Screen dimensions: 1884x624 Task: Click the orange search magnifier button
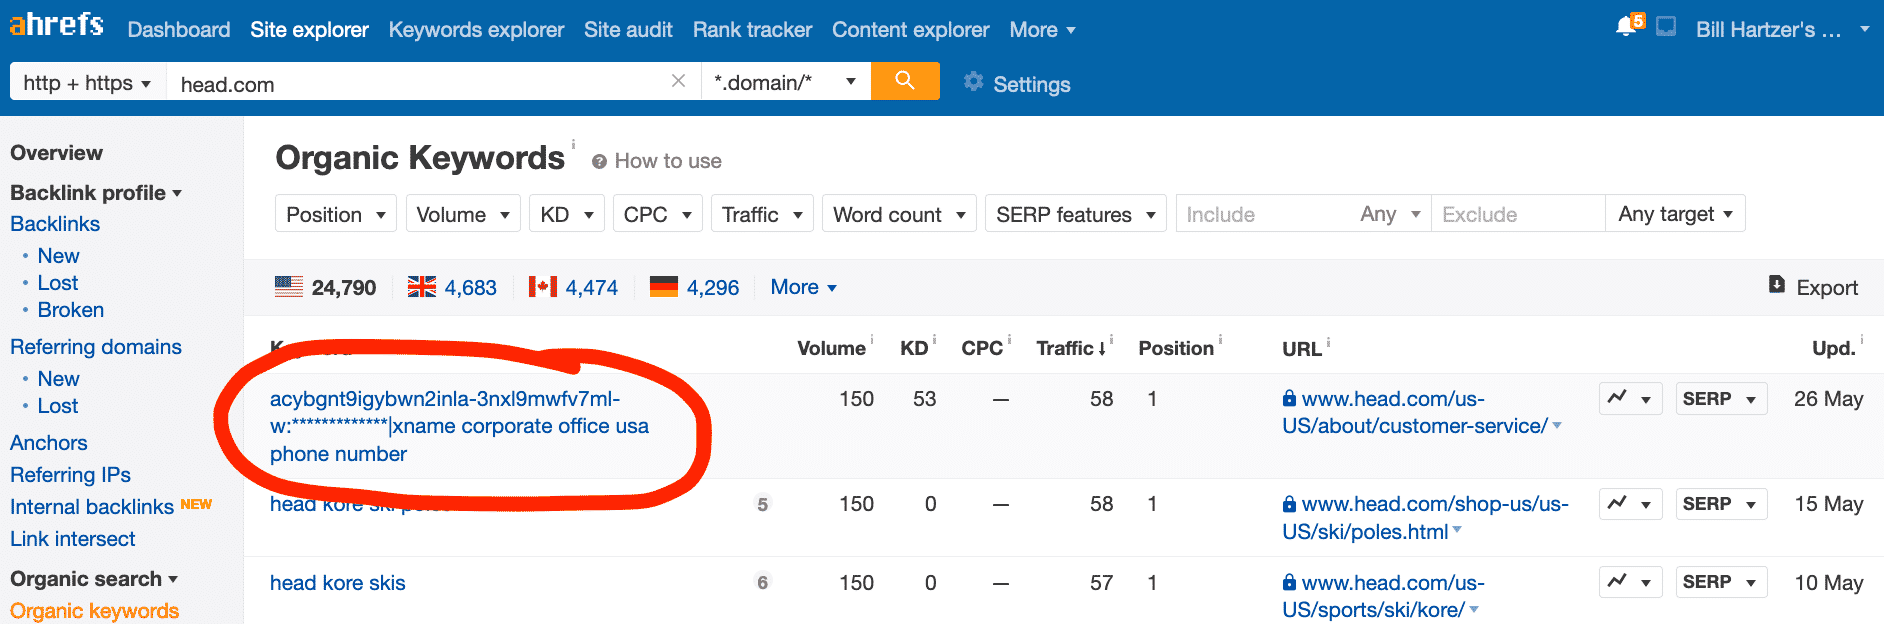pos(905,81)
